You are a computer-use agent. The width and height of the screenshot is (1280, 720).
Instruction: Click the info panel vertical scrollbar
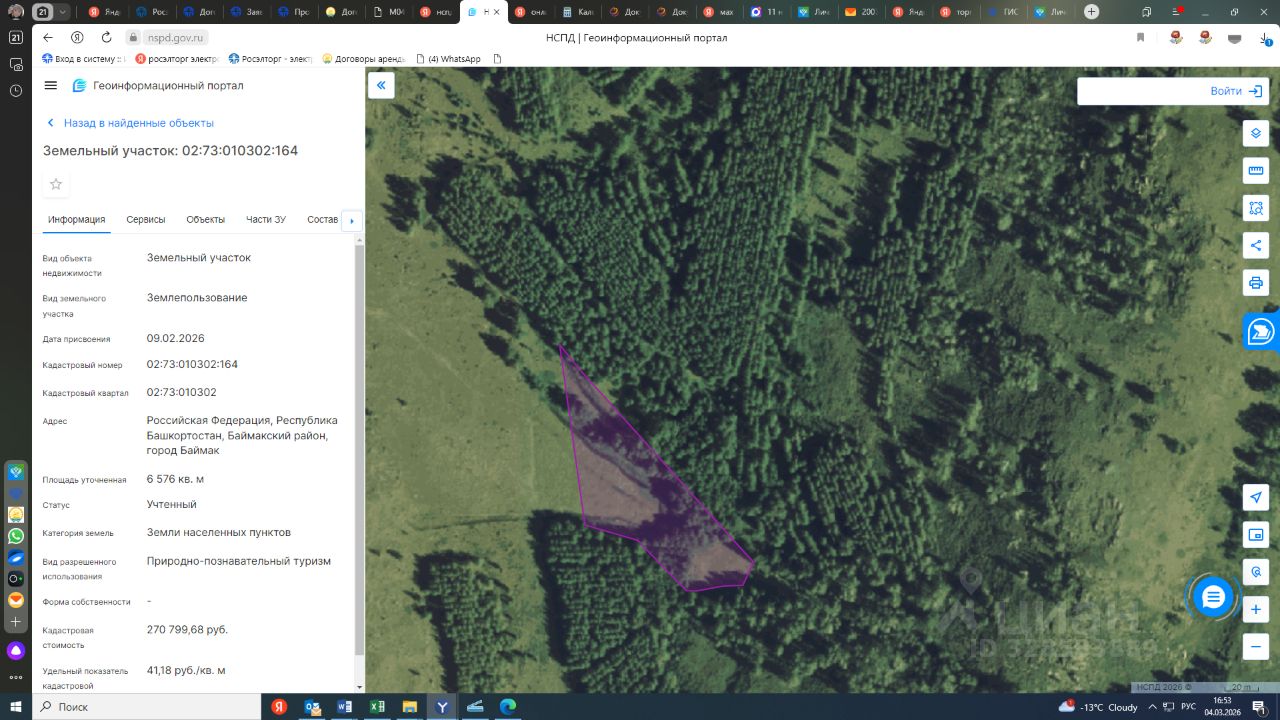[359, 450]
